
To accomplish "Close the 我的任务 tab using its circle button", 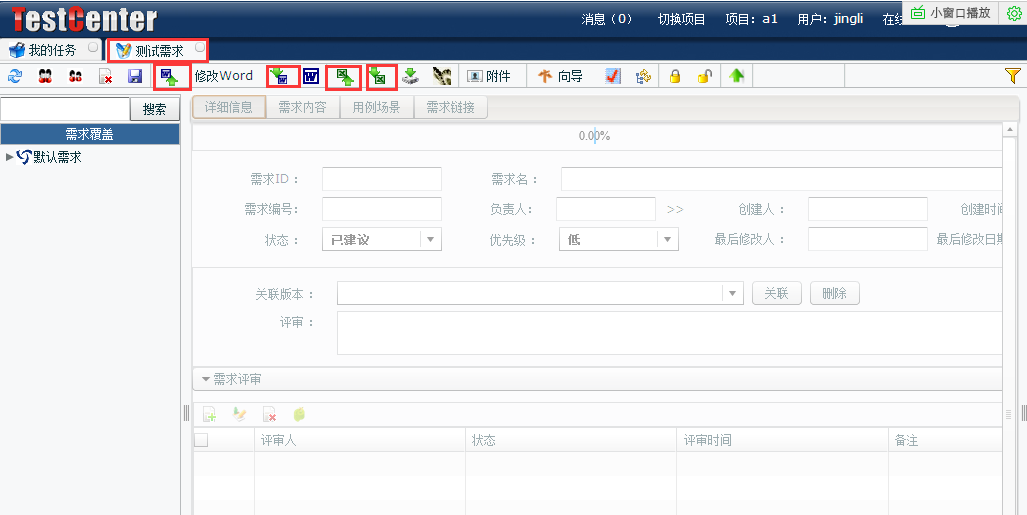I will click(x=93, y=47).
